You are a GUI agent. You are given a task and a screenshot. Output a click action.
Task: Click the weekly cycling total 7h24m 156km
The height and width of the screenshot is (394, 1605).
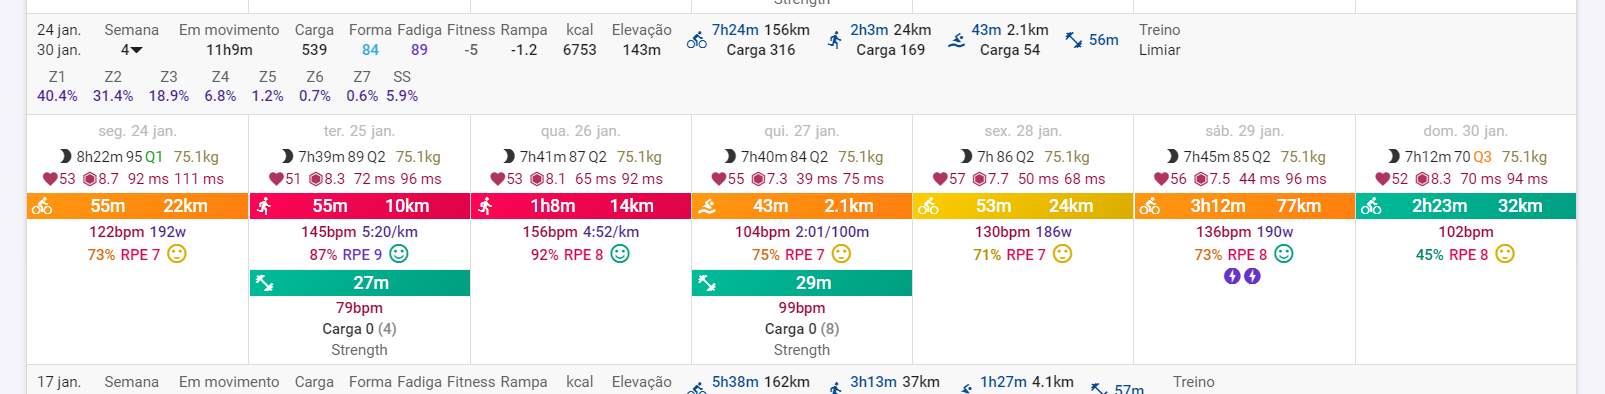pos(761,30)
